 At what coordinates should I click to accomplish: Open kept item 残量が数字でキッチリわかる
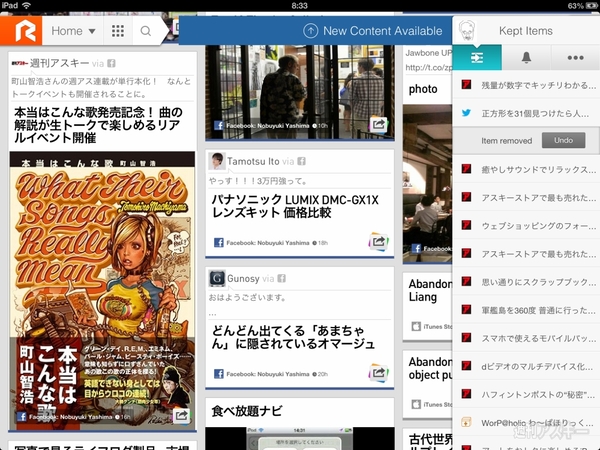(526, 85)
